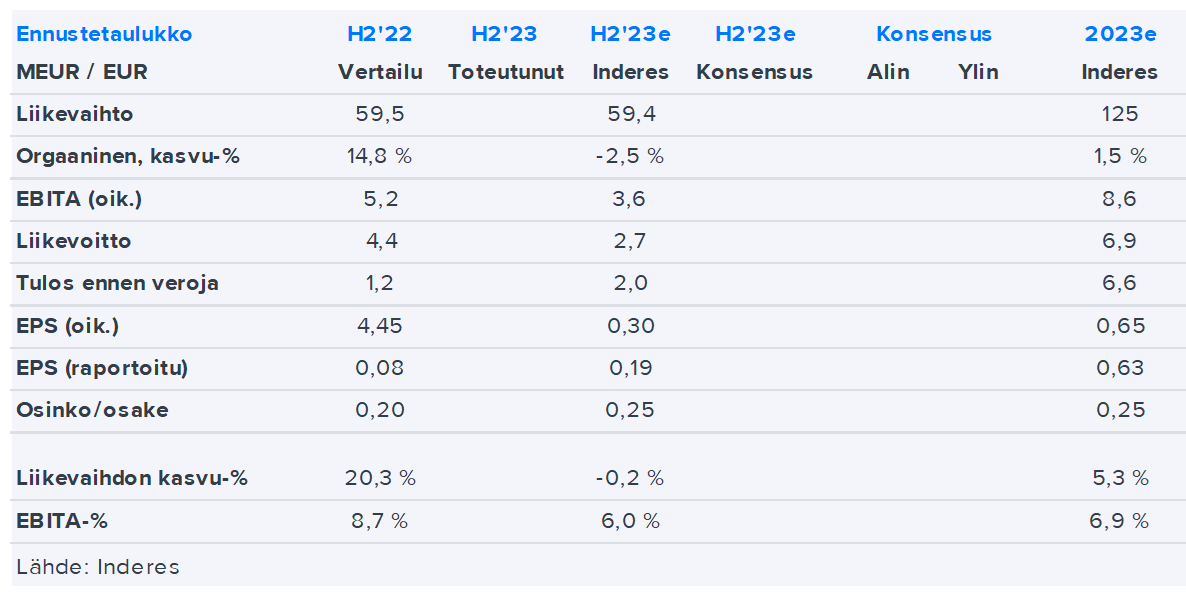Click the EPS (raportoitu) row label

[102, 368]
